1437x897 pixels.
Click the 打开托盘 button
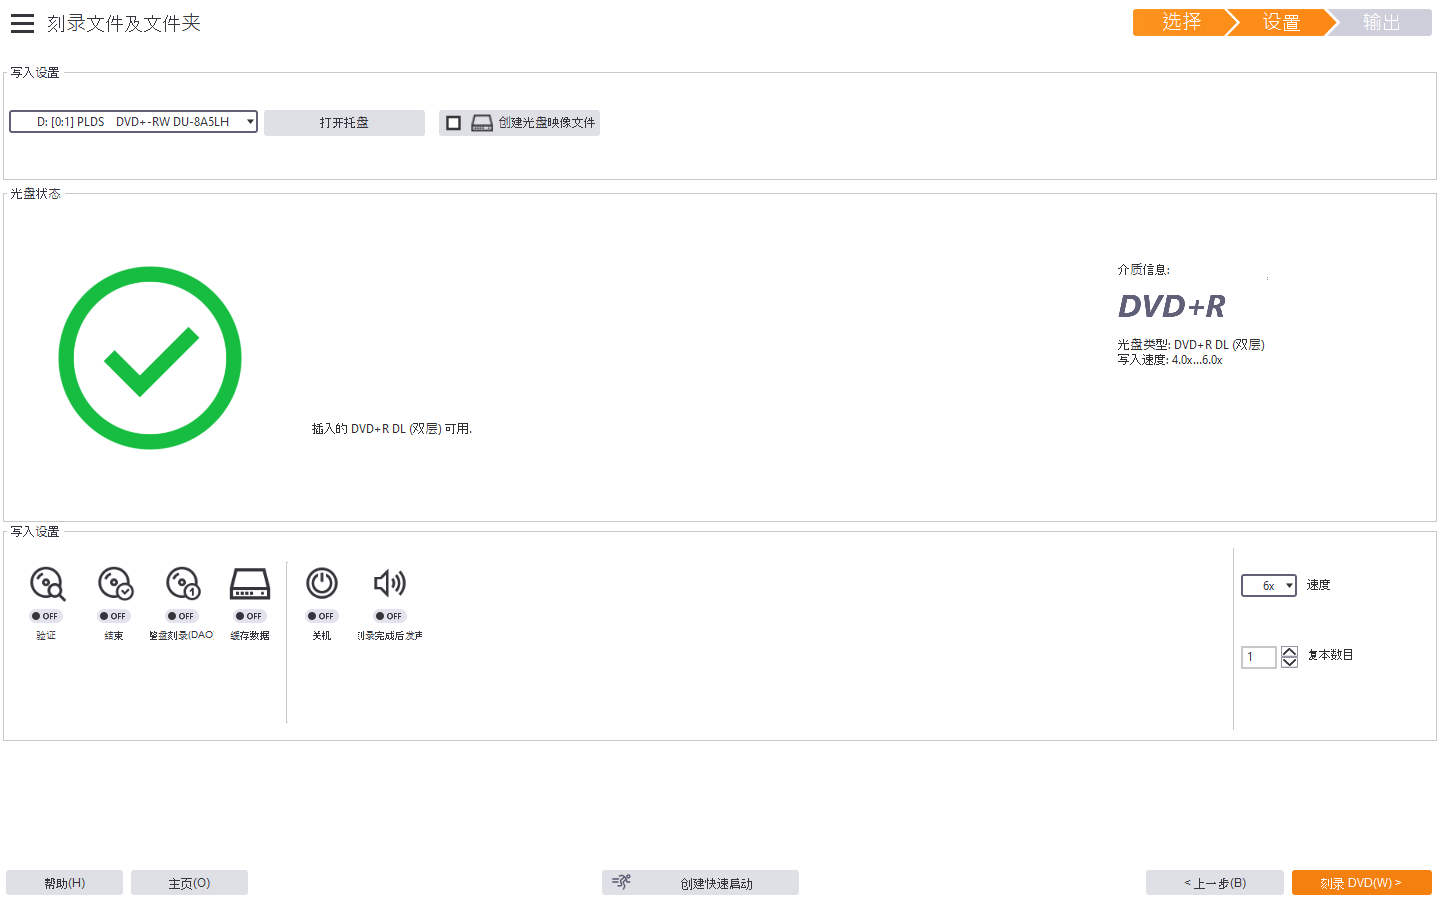(344, 123)
